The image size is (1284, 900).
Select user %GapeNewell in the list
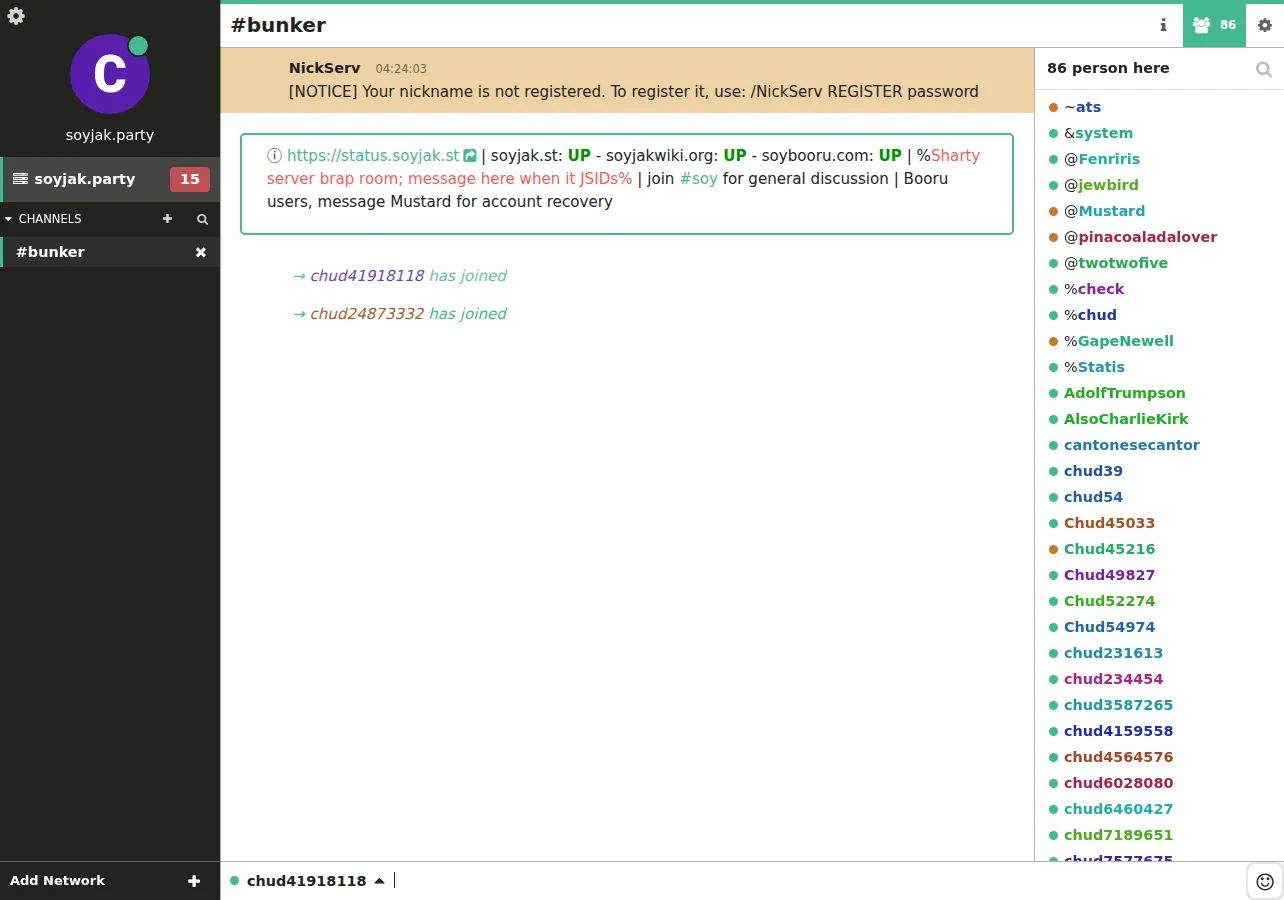pos(1119,341)
